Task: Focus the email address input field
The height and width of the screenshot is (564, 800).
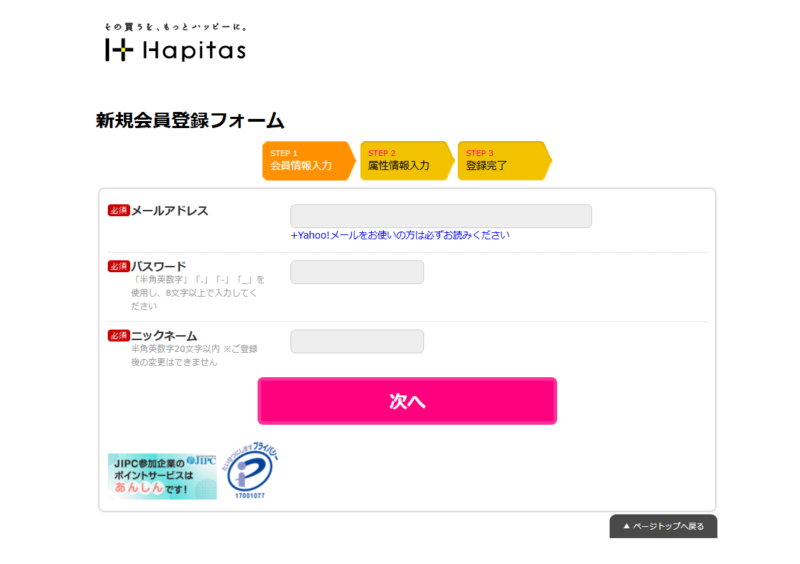Action: click(440, 216)
